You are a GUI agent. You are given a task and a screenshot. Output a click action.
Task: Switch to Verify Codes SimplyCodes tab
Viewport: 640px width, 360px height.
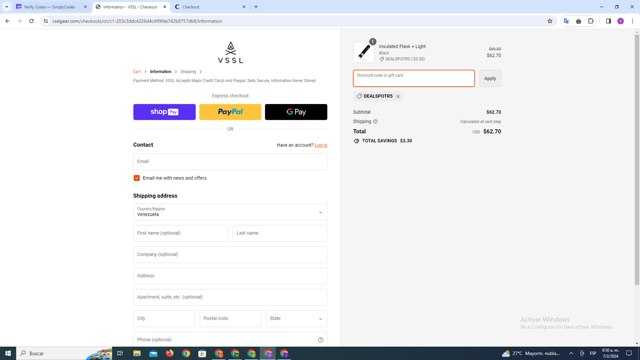(x=50, y=7)
